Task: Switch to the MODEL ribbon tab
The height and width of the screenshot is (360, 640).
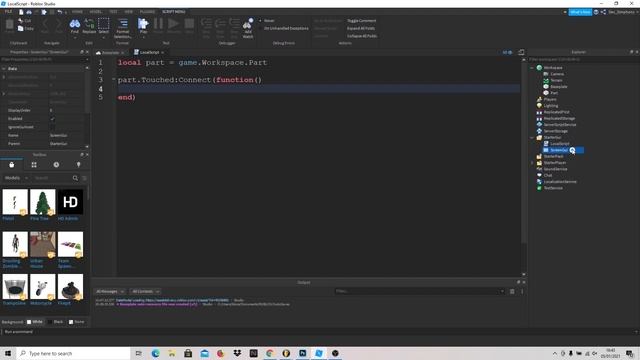Action: tap(96, 12)
